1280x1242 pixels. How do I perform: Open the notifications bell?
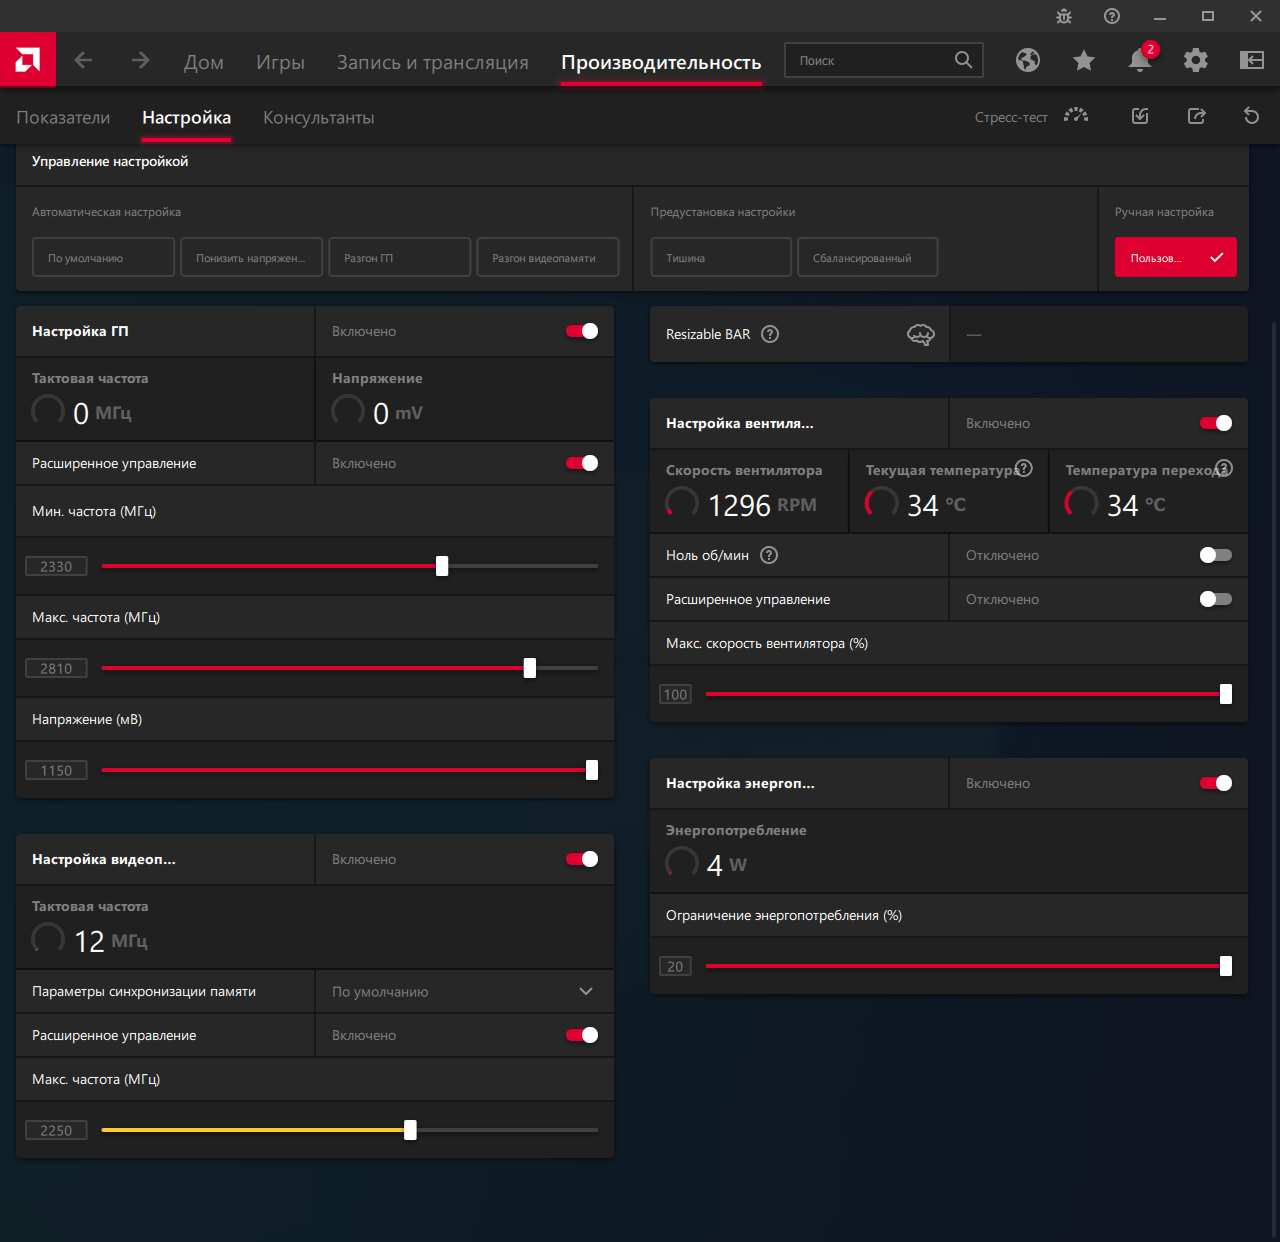1139,61
